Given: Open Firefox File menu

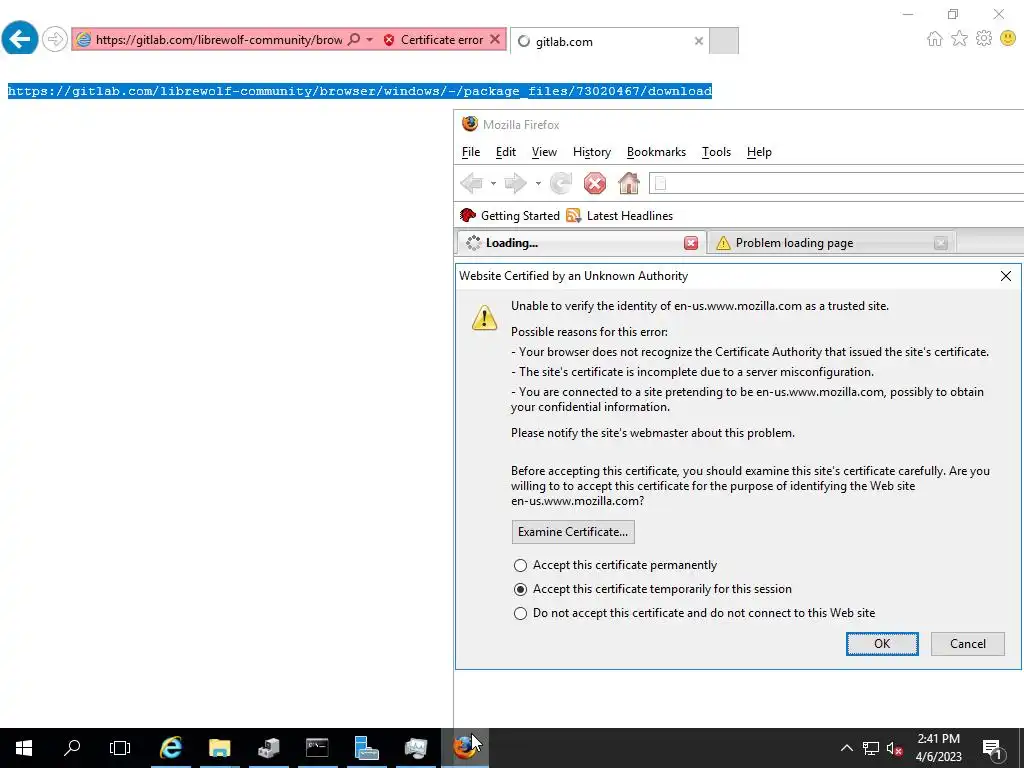Looking at the screenshot, I should pyautogui.click(x=471, y=152).
